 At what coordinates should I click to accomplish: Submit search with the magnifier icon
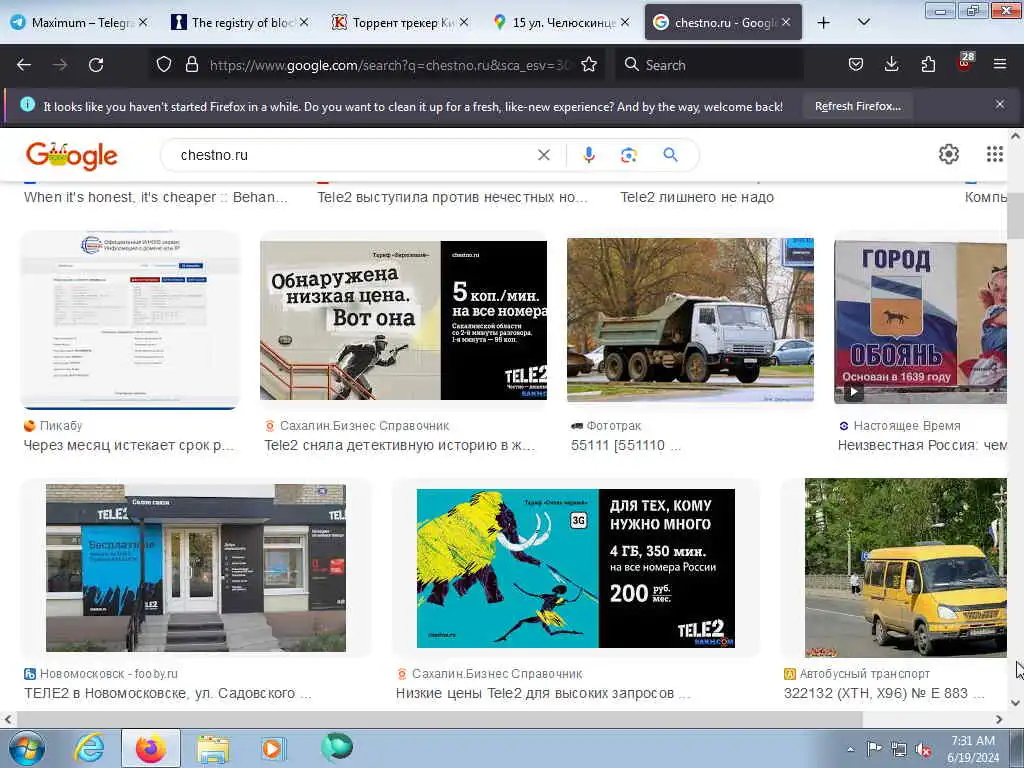670,155
